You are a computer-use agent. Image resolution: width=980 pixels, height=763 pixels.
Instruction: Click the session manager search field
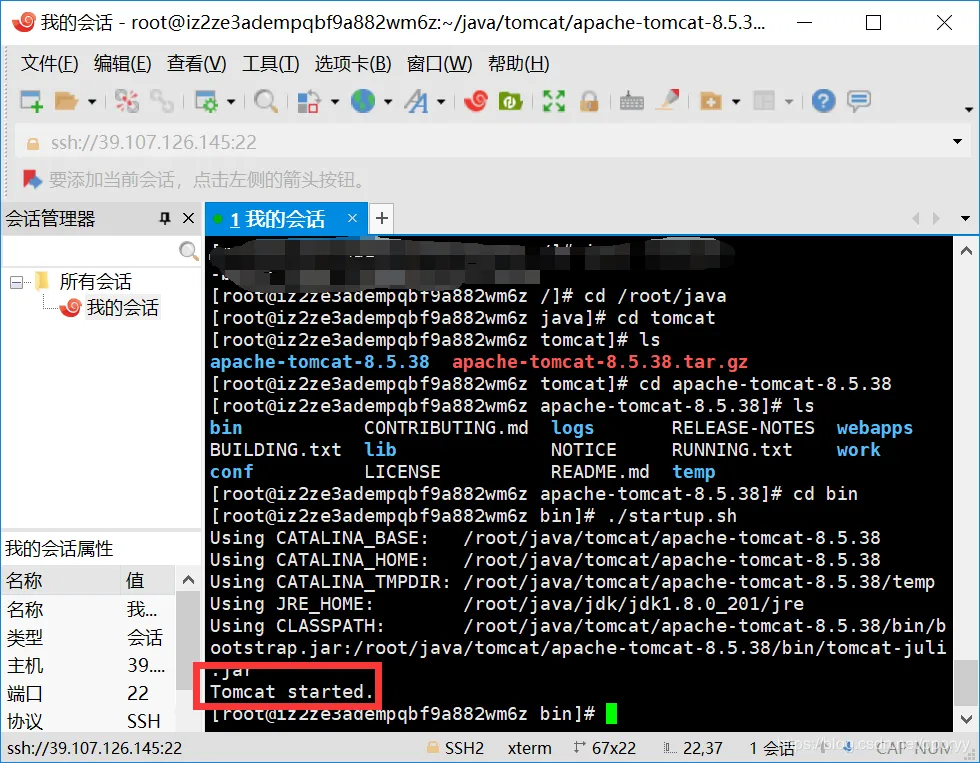pyautogui.click(x=91, y=251)
